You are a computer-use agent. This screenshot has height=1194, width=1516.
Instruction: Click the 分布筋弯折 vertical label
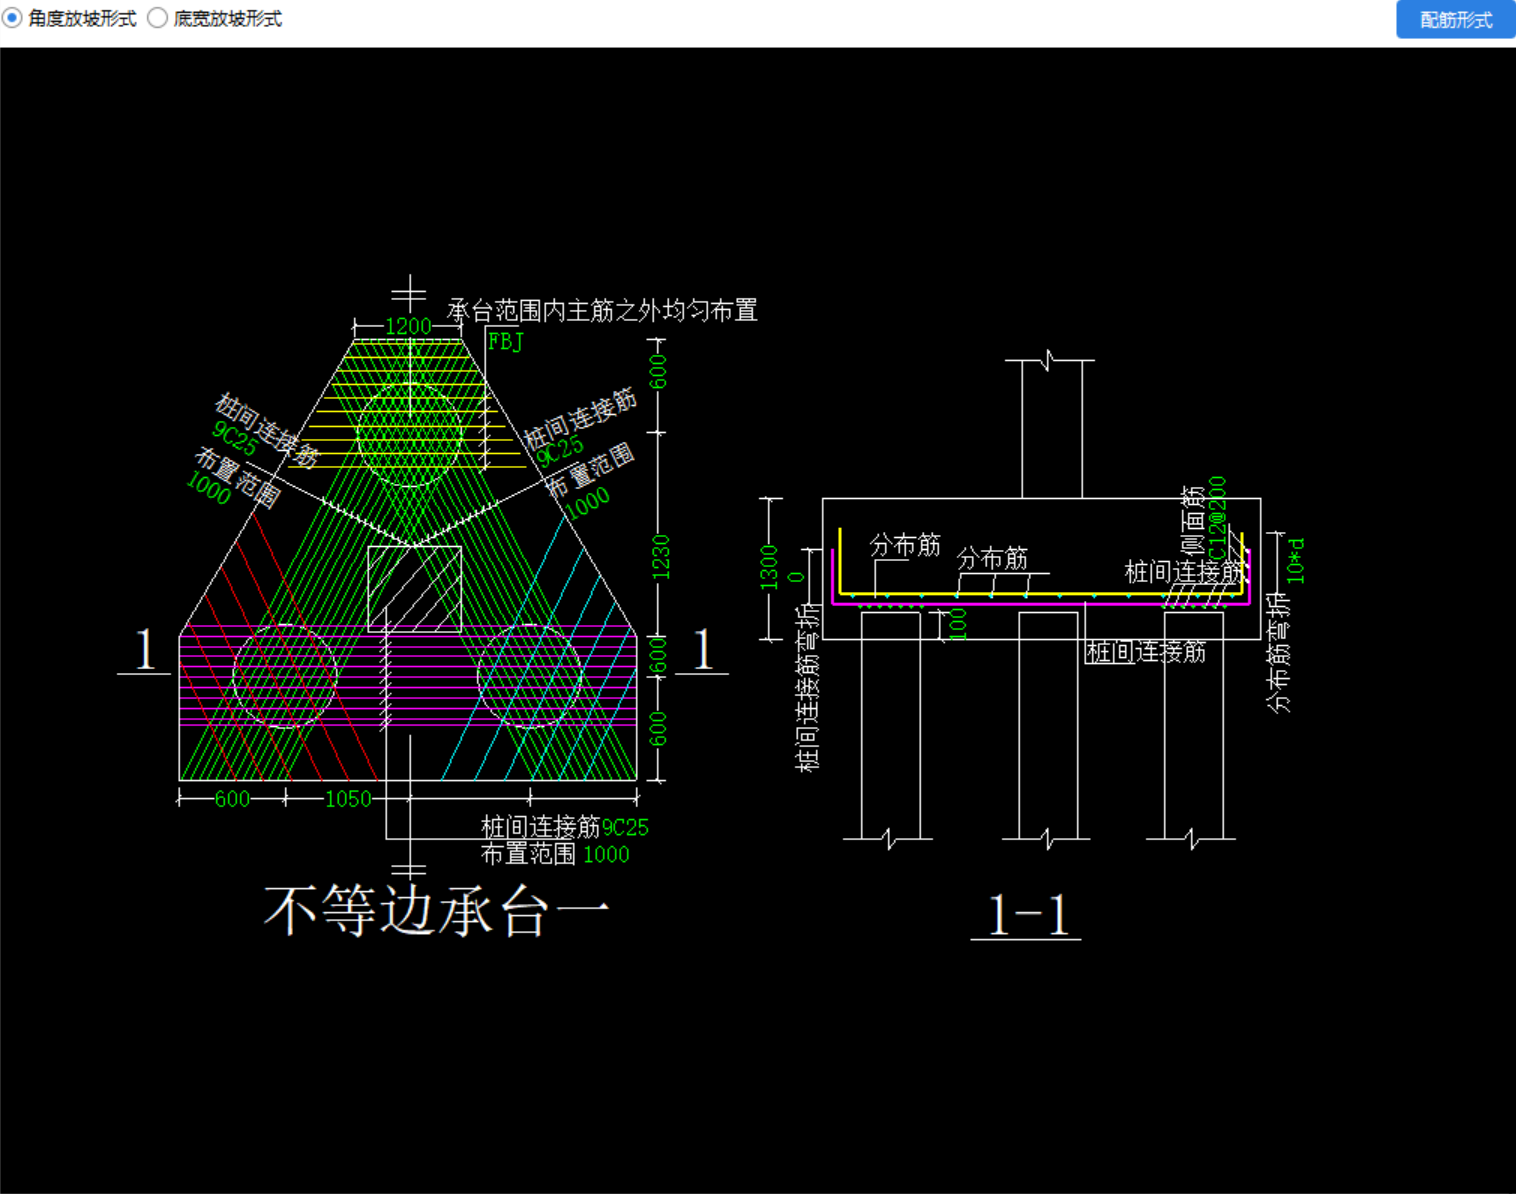[x=1278, y=652]
